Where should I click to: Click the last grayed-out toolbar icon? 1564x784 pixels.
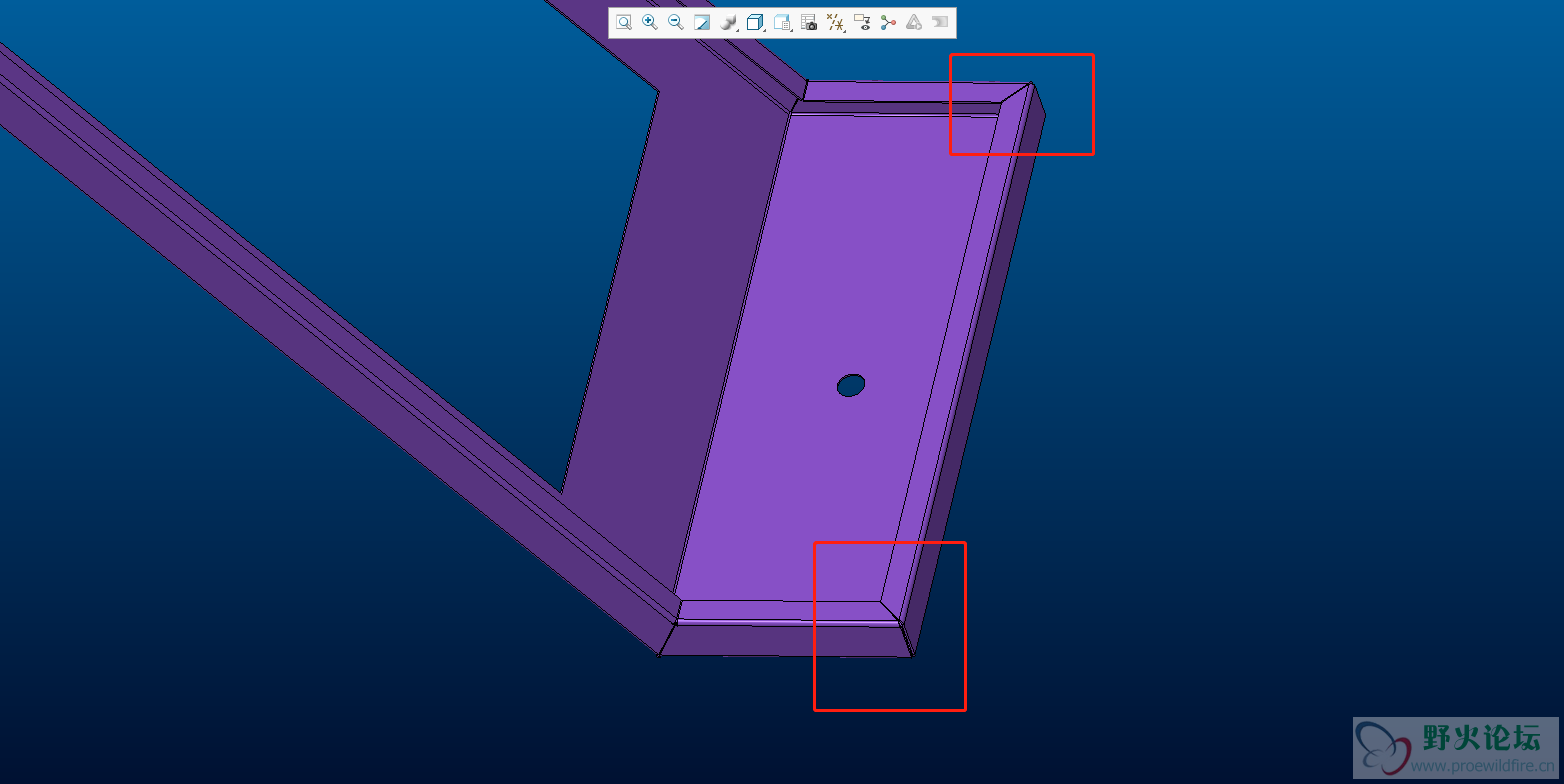(x=940, y=22)
